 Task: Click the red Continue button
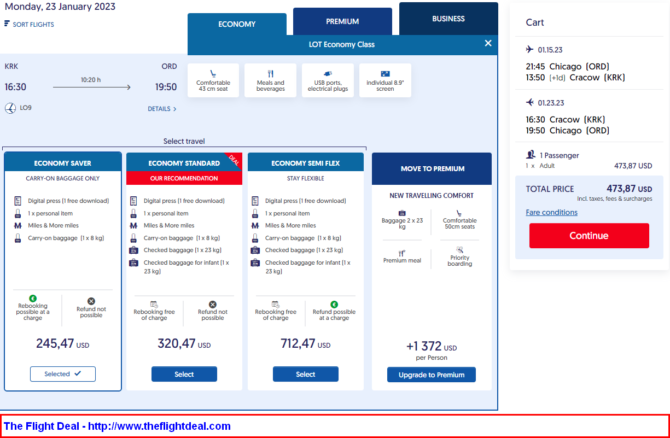coord(589,235)
